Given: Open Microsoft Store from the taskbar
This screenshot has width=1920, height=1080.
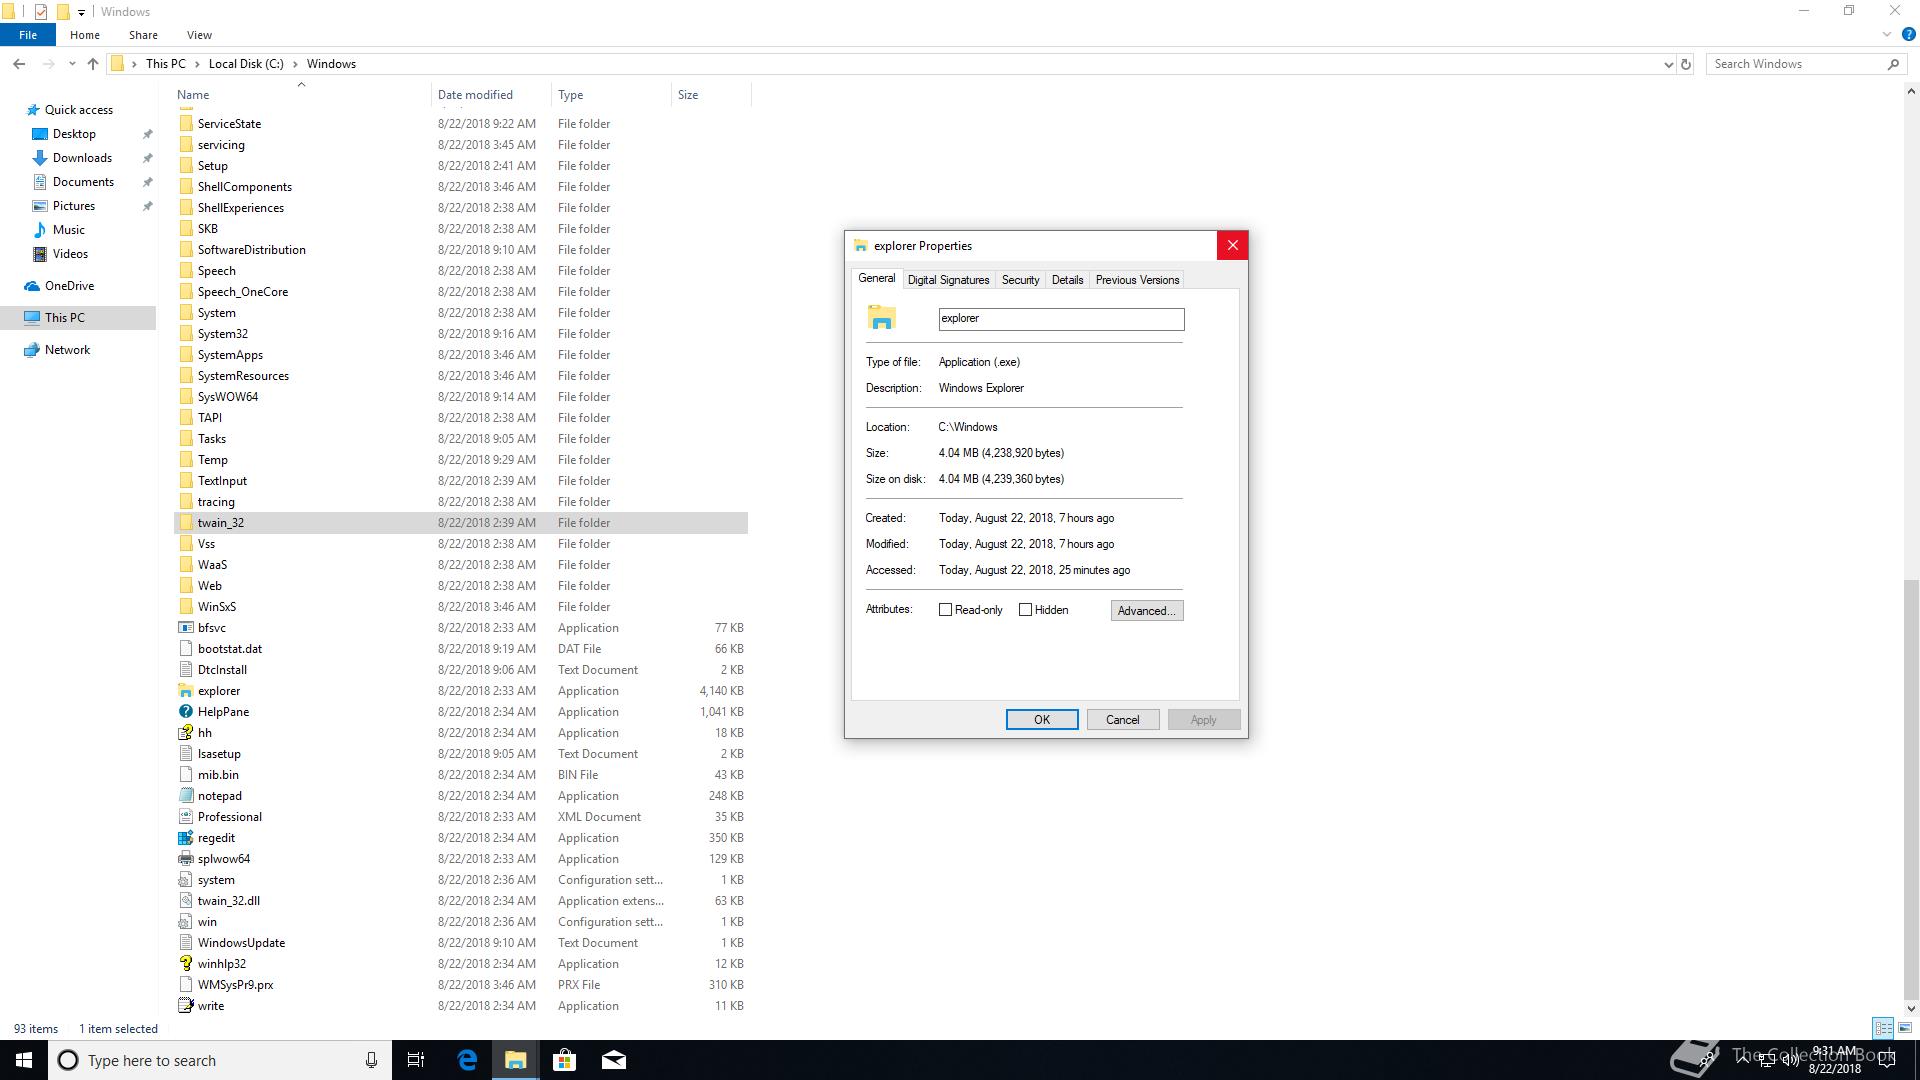Looking at the screenshot, I should coord(565,1060).
